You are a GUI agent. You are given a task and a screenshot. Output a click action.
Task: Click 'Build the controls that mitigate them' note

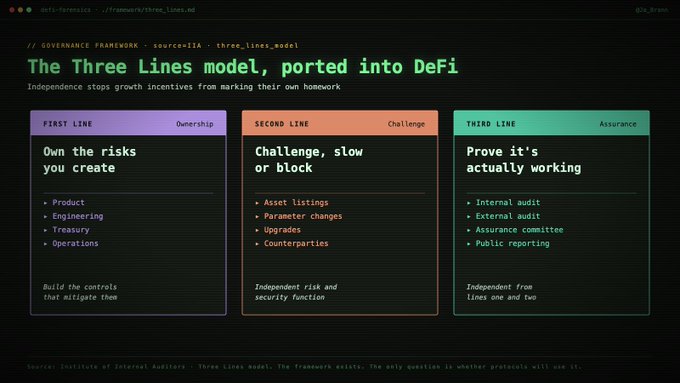80,292
